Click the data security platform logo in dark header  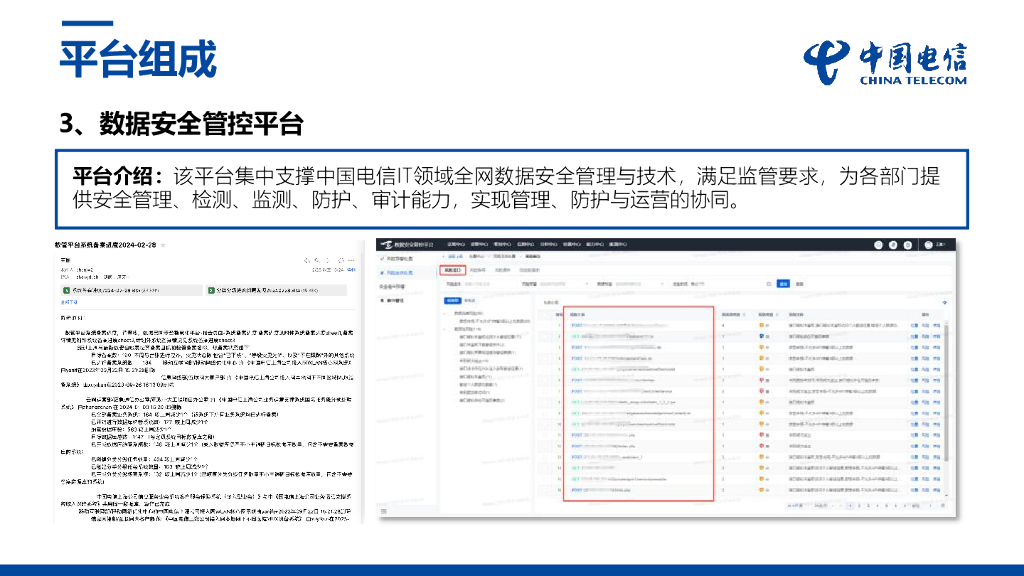pos(388,244)
